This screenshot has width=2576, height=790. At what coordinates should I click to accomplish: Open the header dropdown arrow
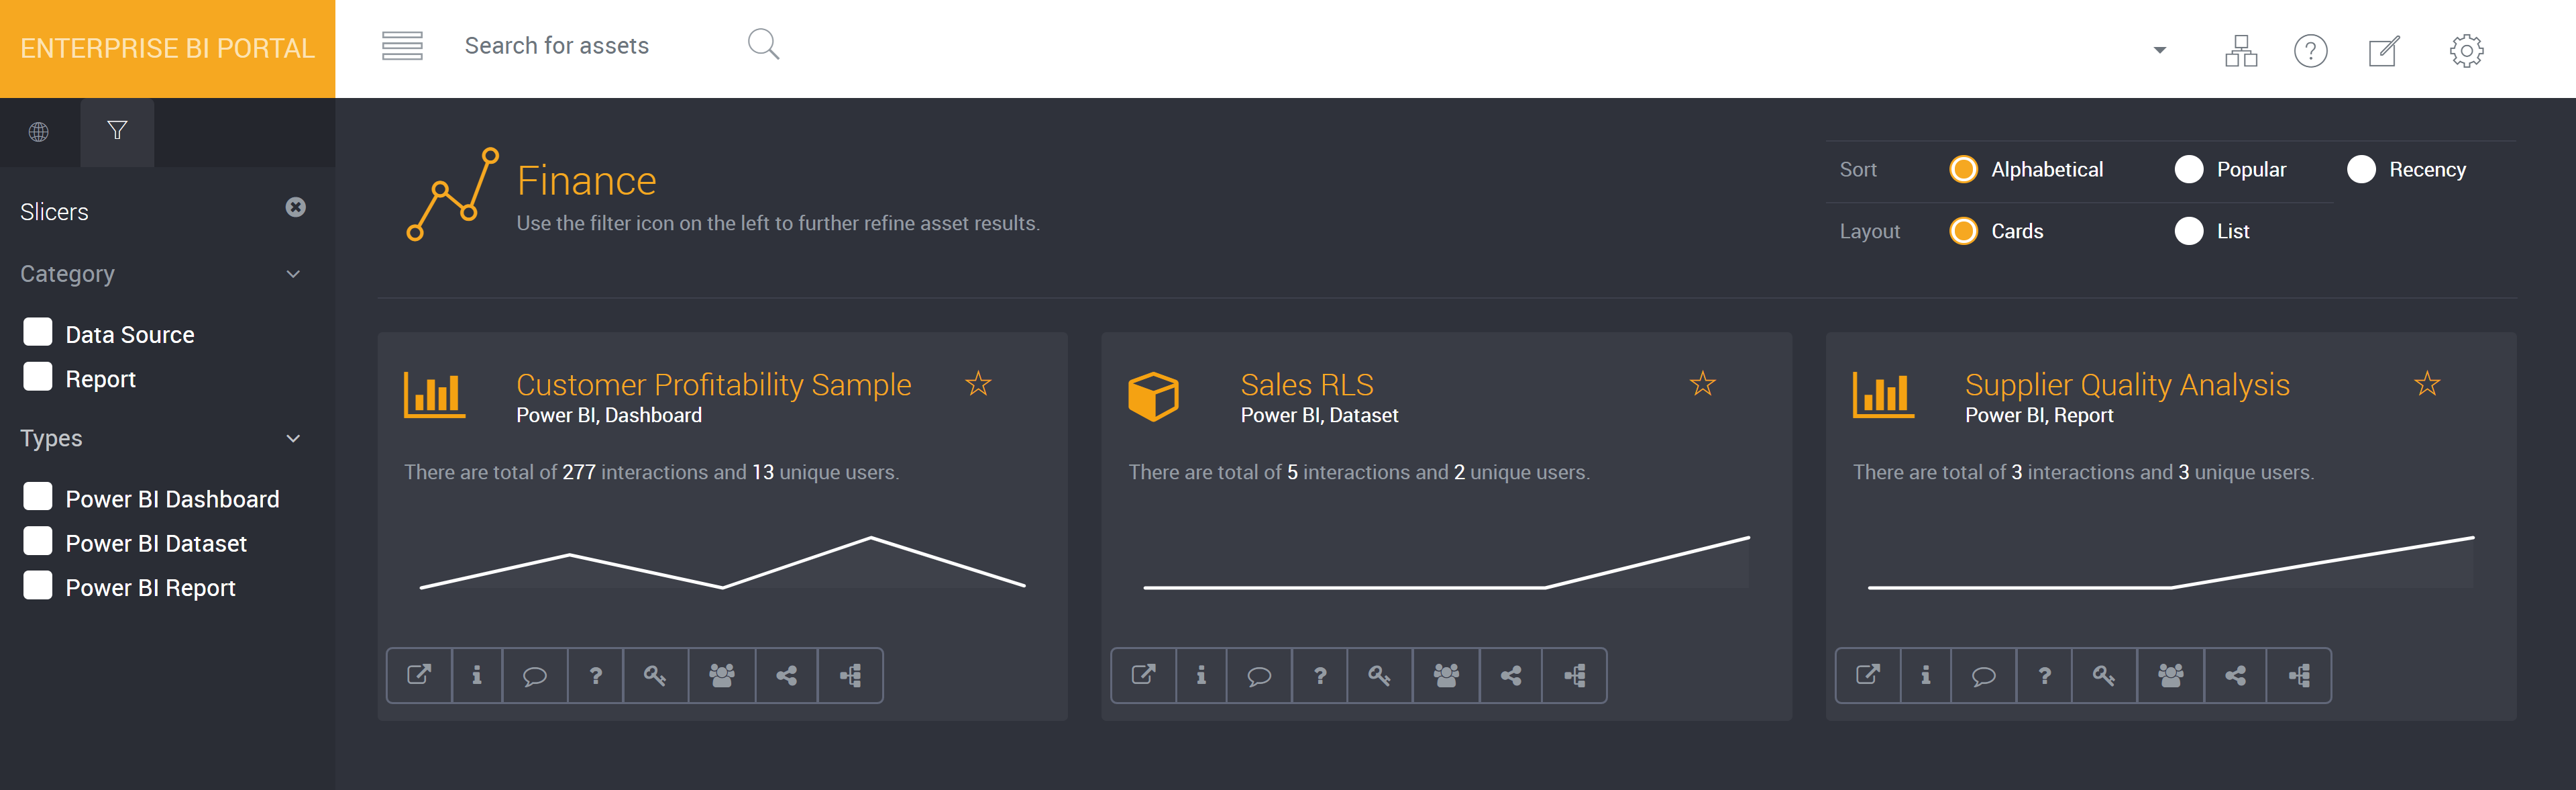click(x=2159, y=50)
